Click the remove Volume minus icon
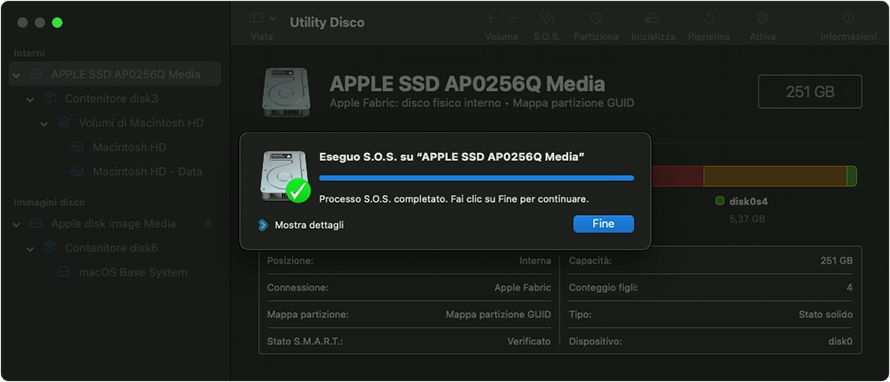Viewport: 890px width, 382px height. point(513,18)
